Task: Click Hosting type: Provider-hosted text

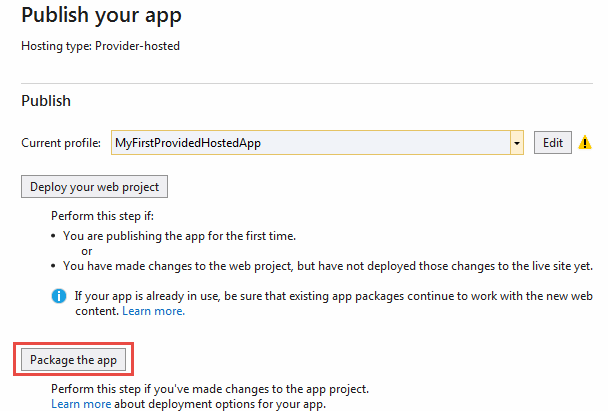Action: pos(100,46)
